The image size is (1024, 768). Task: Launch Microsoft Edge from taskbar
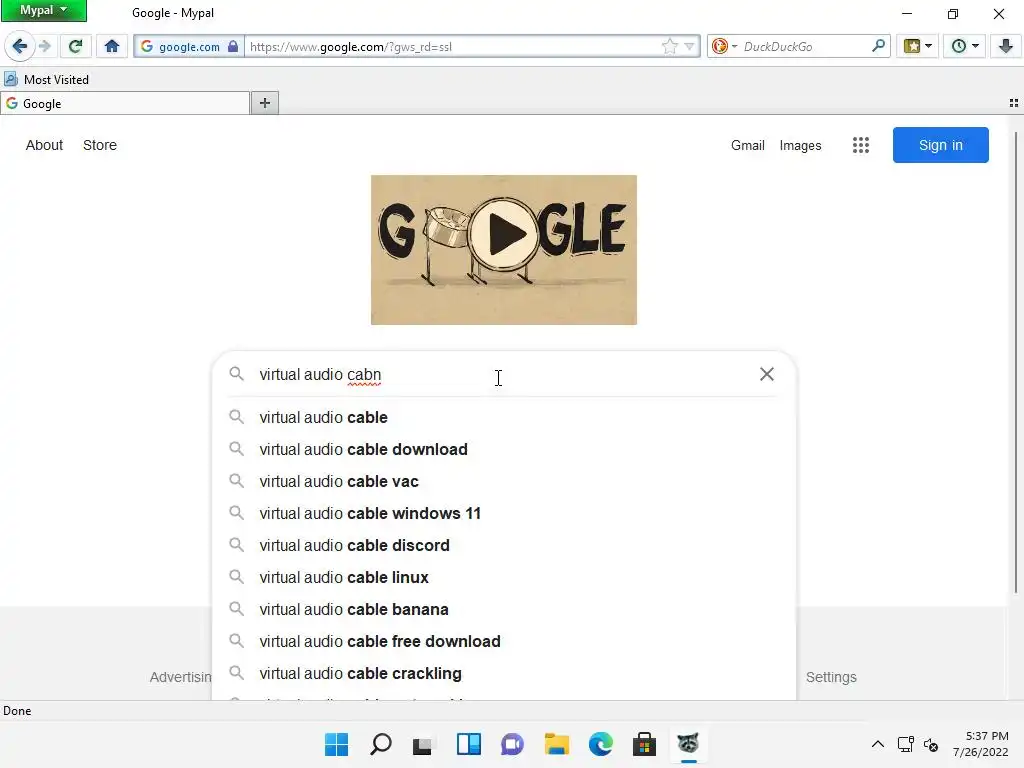tap(600, 744)
